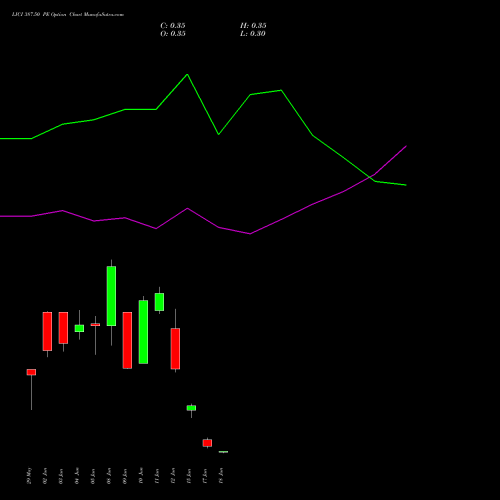500x500 pixels.
Task: Click the close value C: 0.35
Action: (x=173, y=26)
